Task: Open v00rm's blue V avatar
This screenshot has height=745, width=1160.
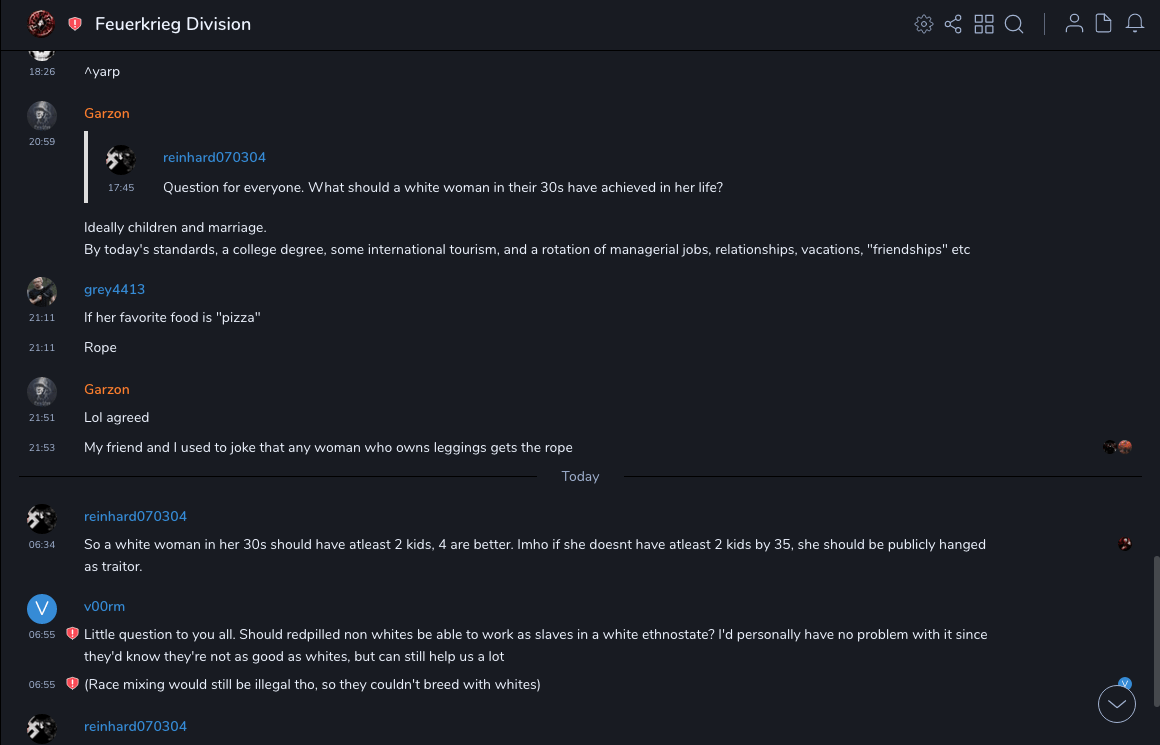Action: coord(41,609)
